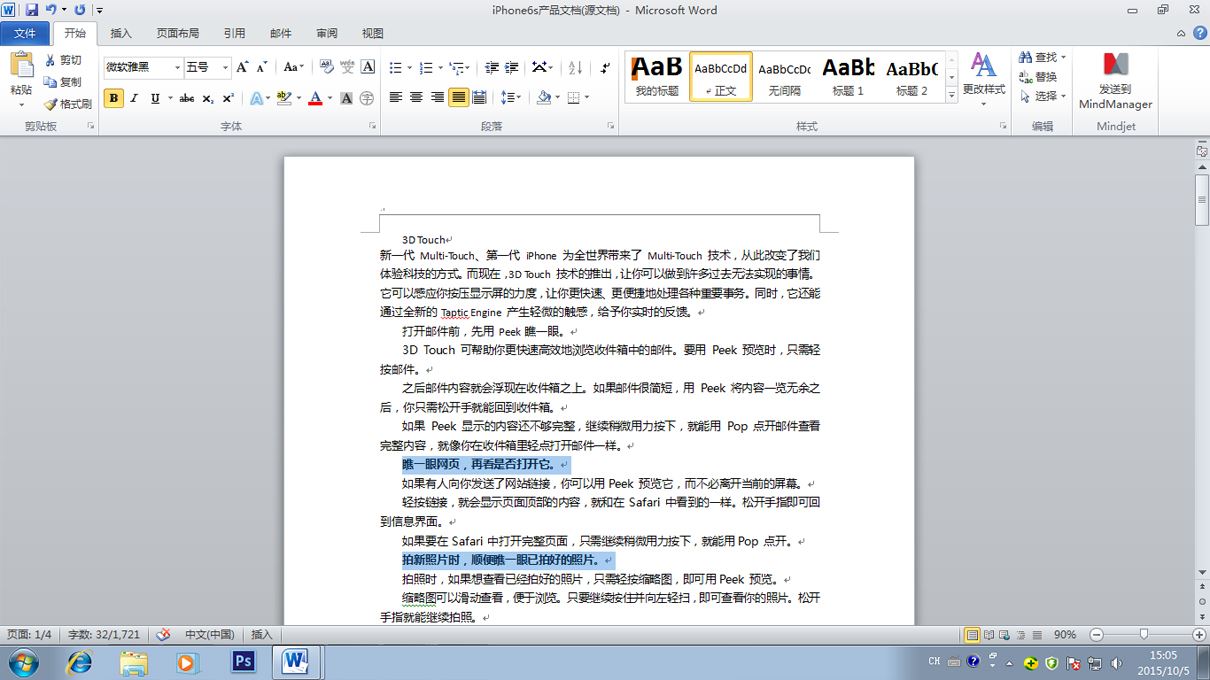This screenshot has height=680, width=1210.
Task: Open Internet Explorer from the taskbar
Action: coord(79,662)
